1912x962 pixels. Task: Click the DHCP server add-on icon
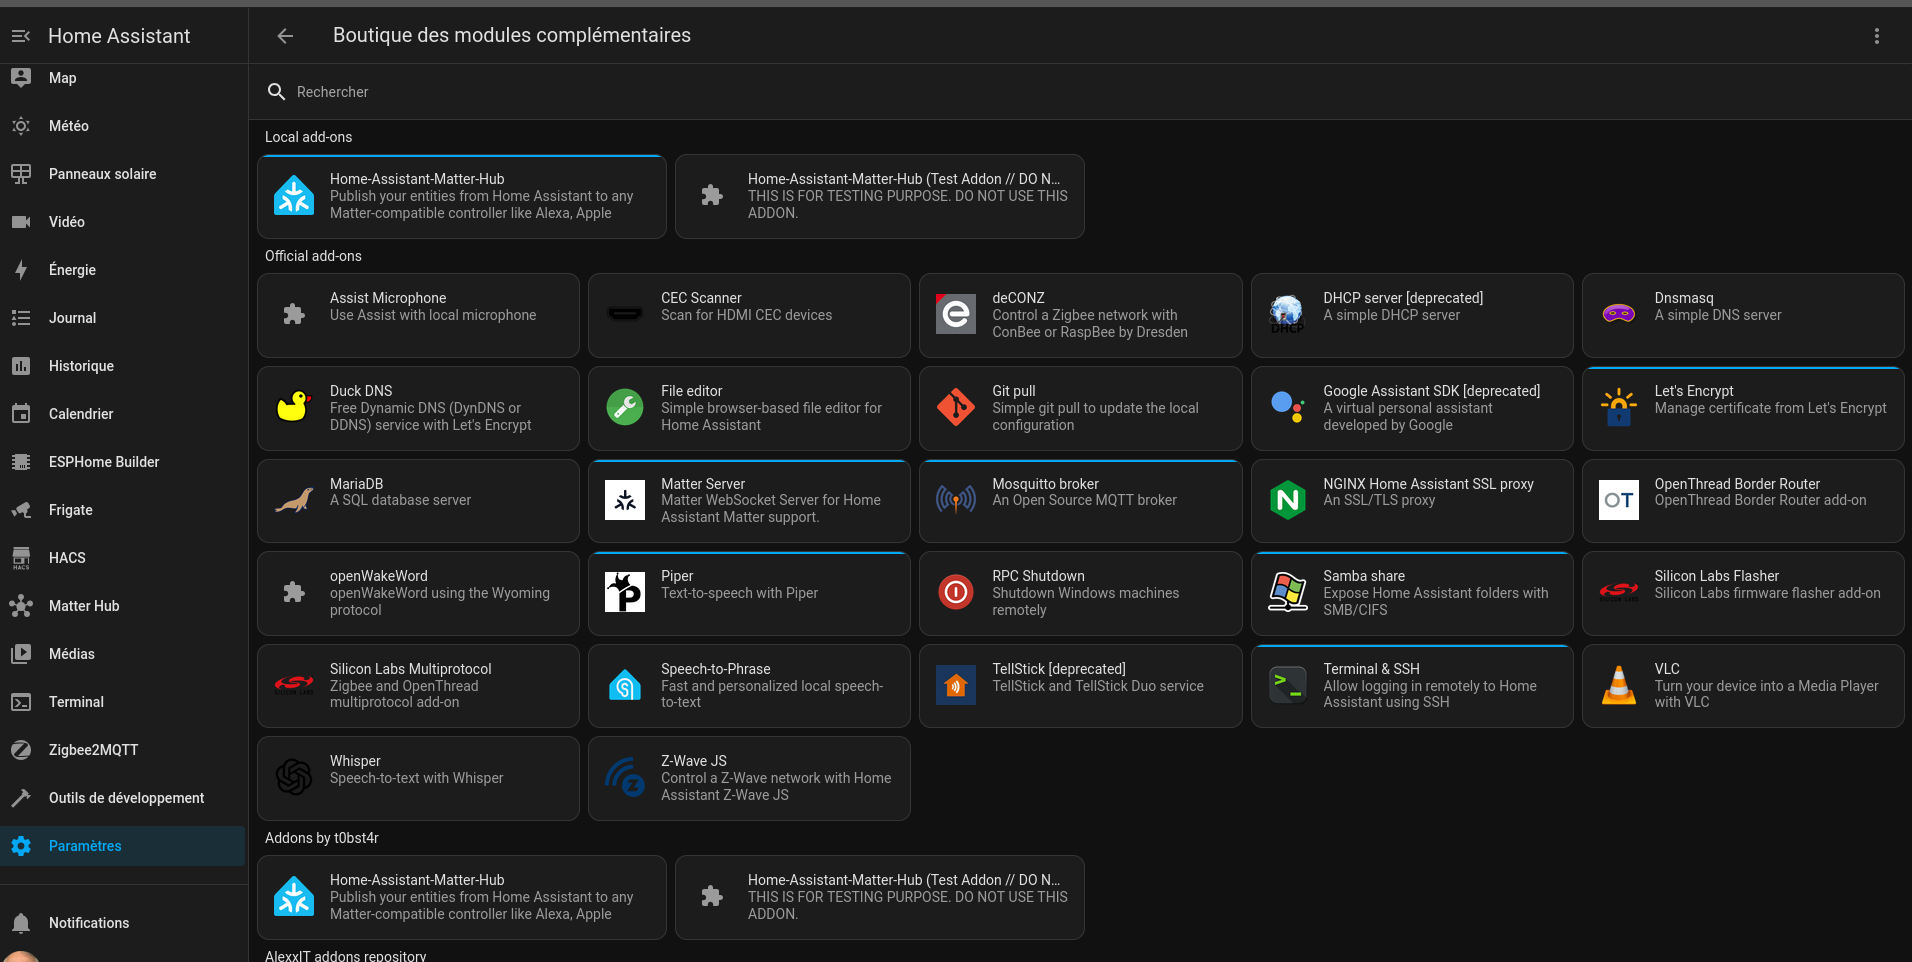pos(1287,314)
